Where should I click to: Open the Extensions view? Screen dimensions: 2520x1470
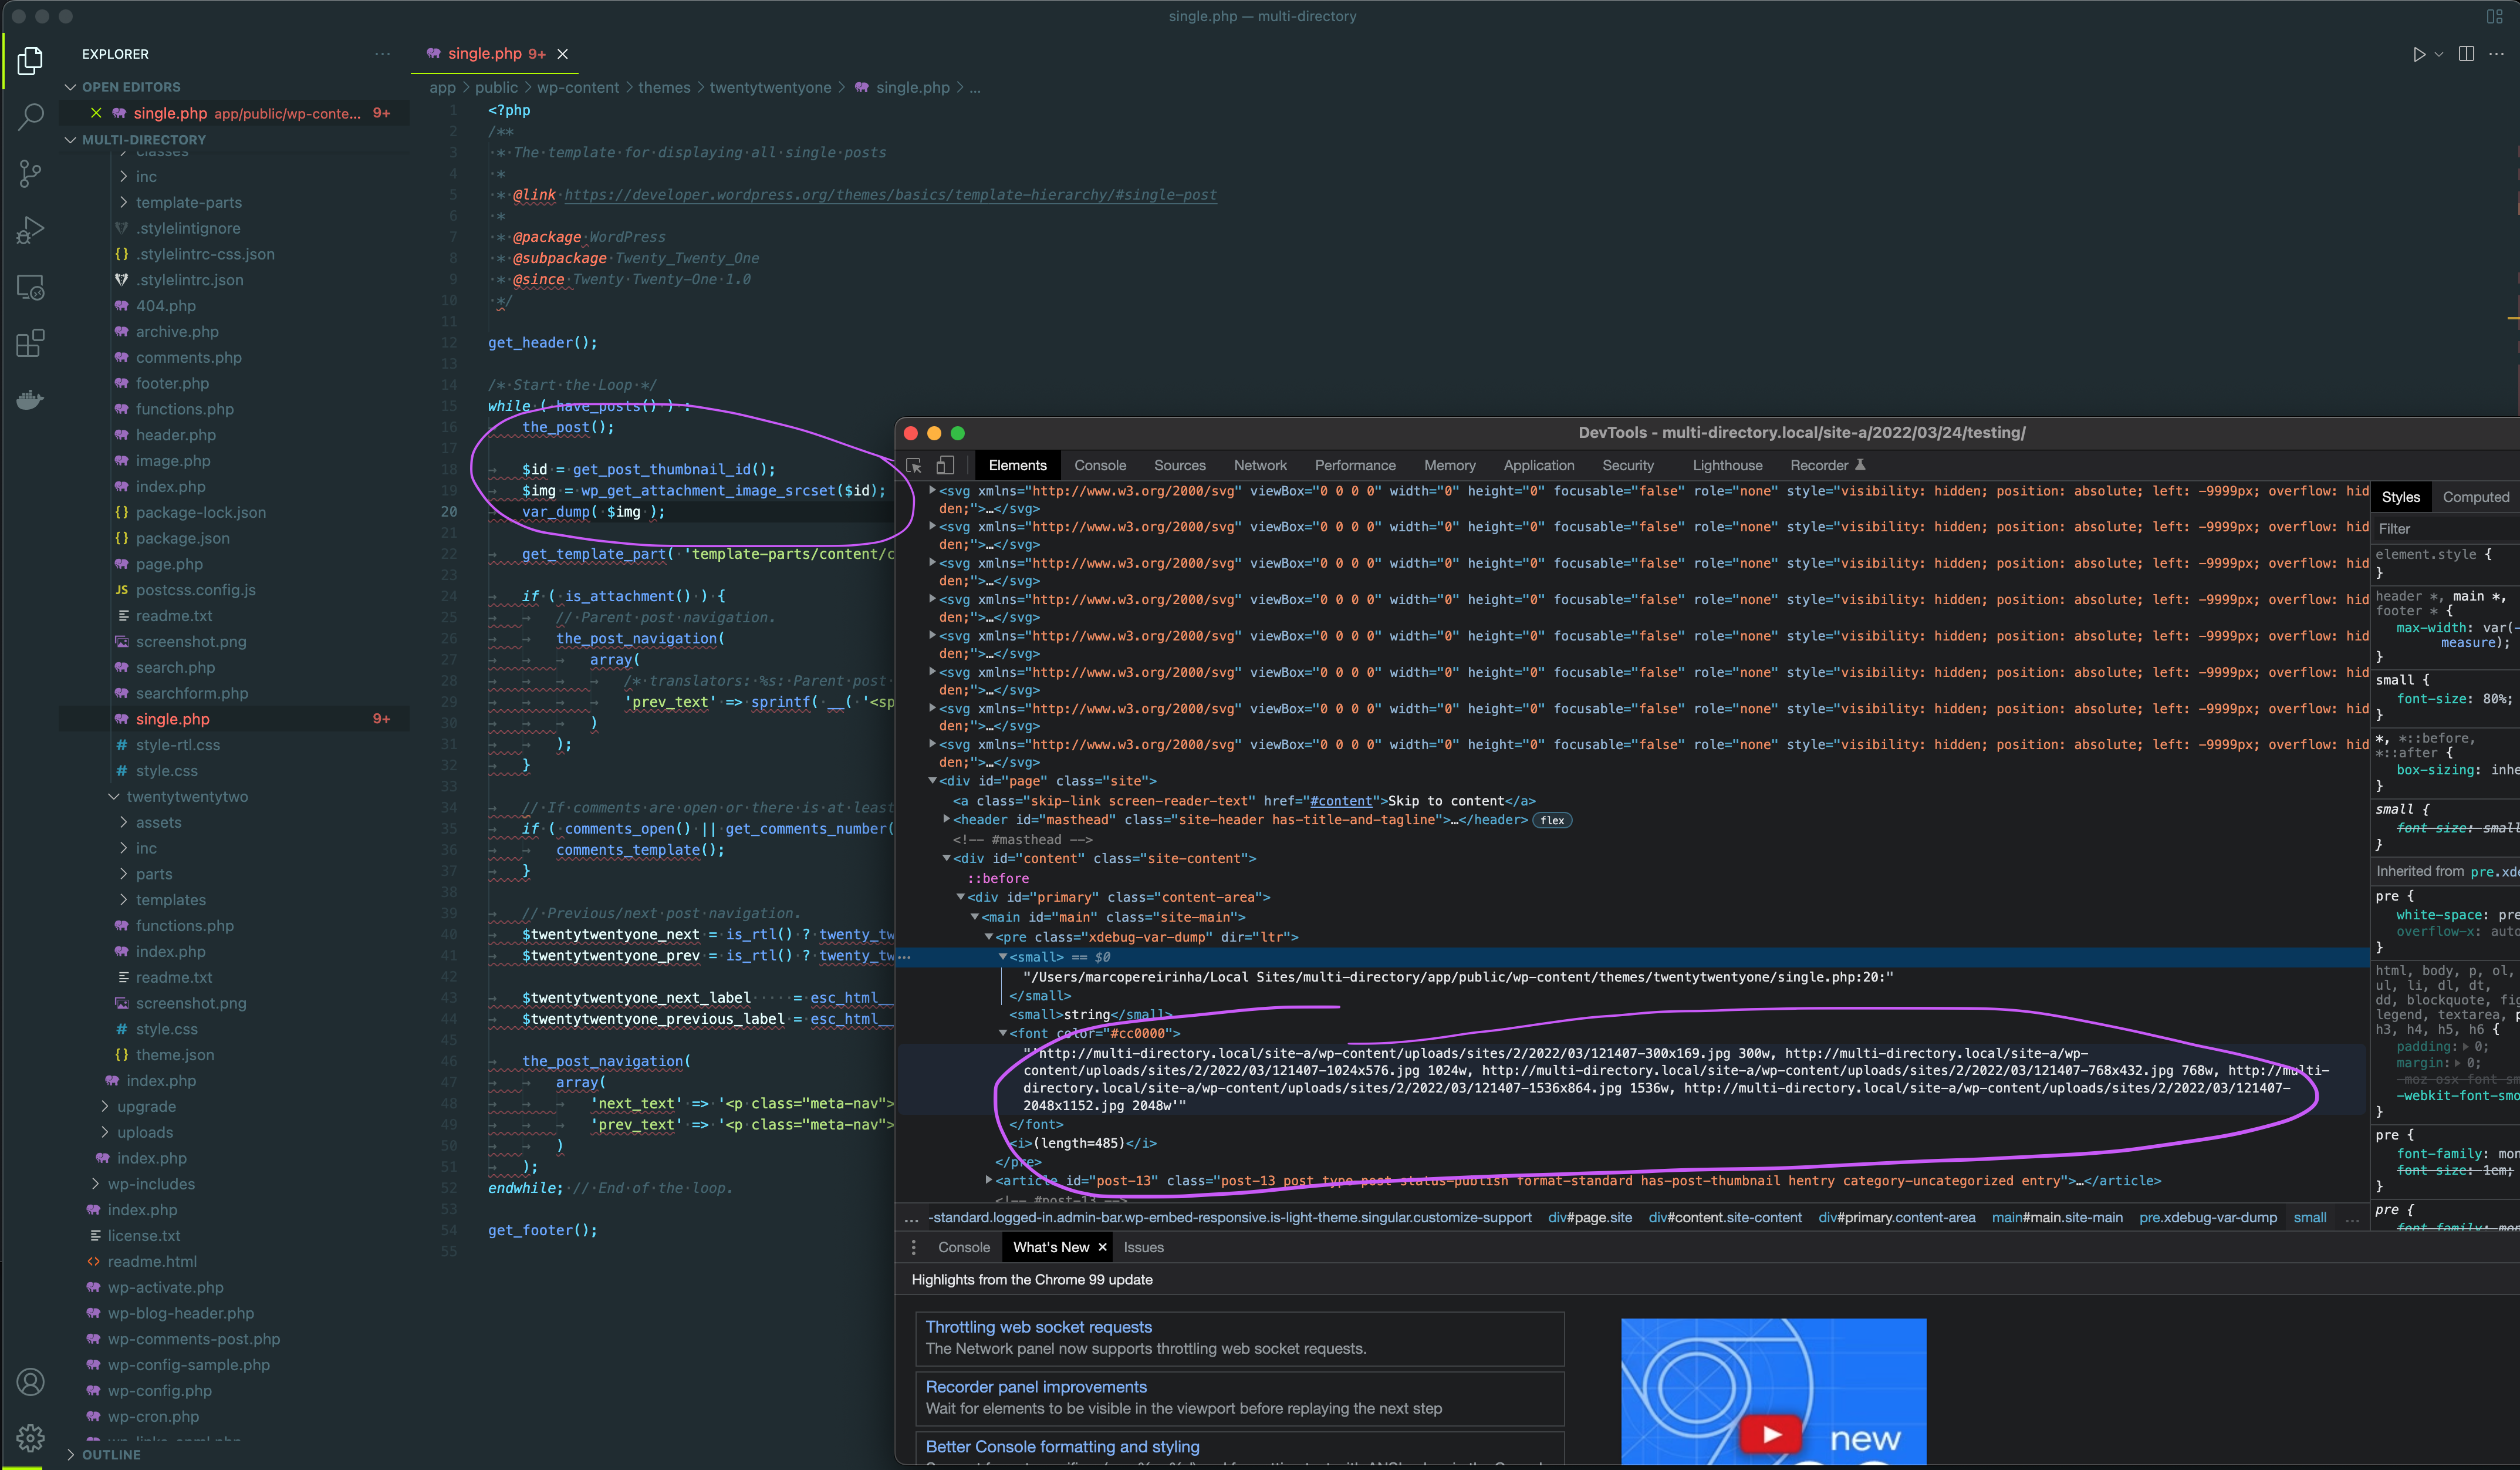pos(30,343)
